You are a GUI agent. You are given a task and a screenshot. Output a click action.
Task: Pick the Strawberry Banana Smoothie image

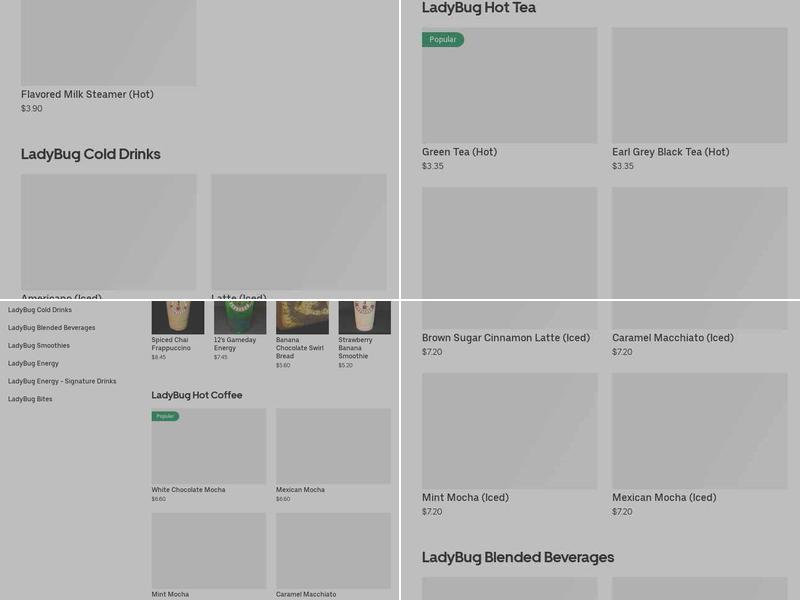tap(364, 317)
